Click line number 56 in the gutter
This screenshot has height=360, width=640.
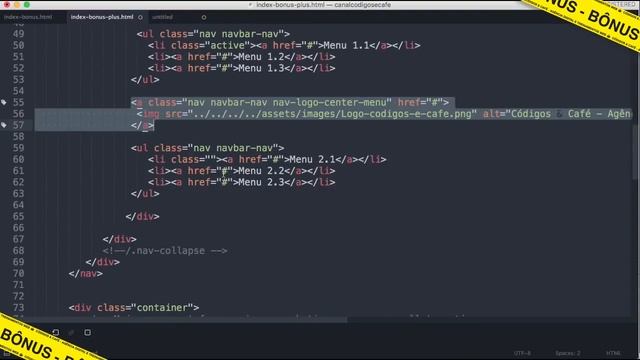click(18, 114)
